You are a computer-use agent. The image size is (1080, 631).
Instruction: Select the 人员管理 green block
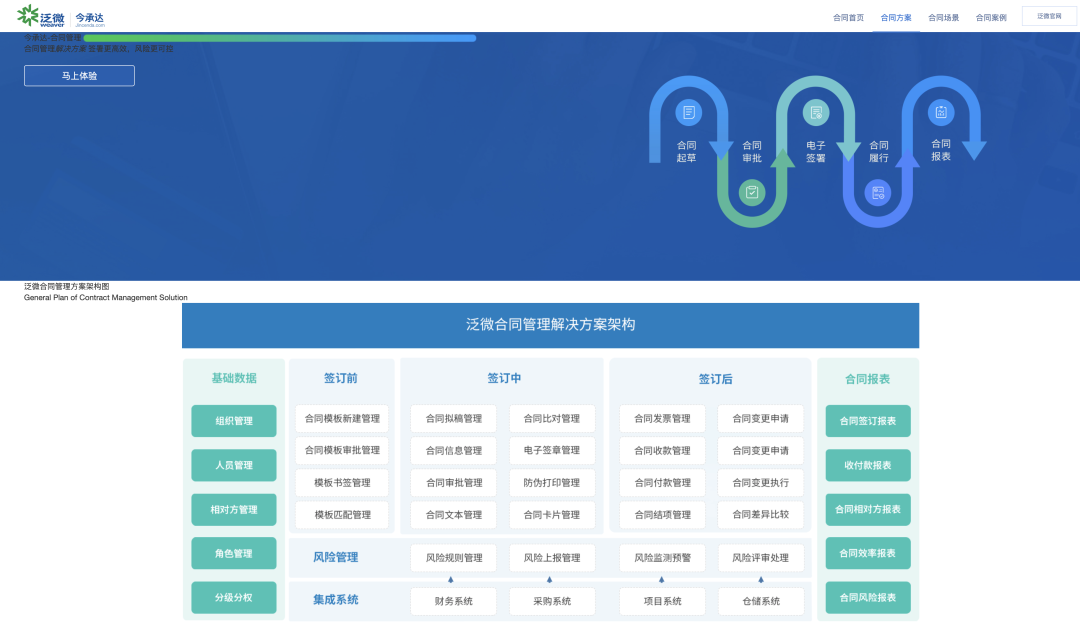coord(233,465)
